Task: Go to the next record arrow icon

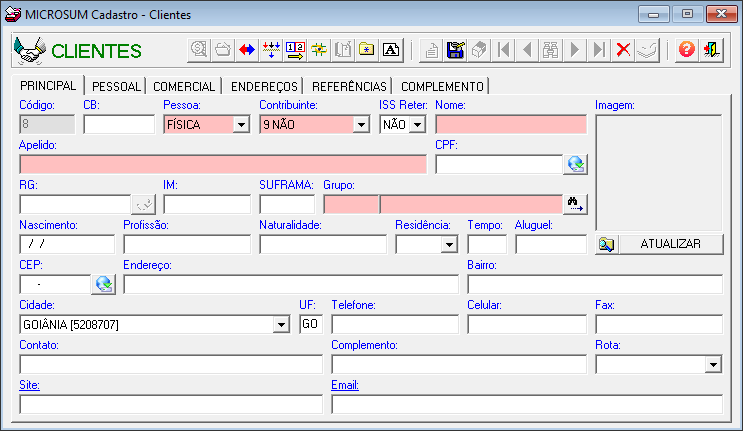Action: 575,50
